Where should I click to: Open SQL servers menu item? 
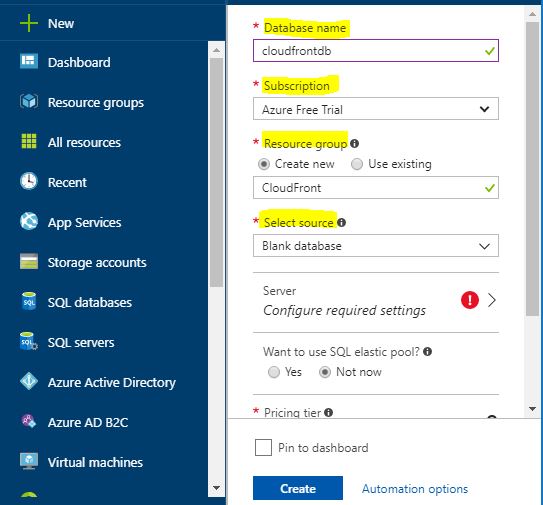81,343
